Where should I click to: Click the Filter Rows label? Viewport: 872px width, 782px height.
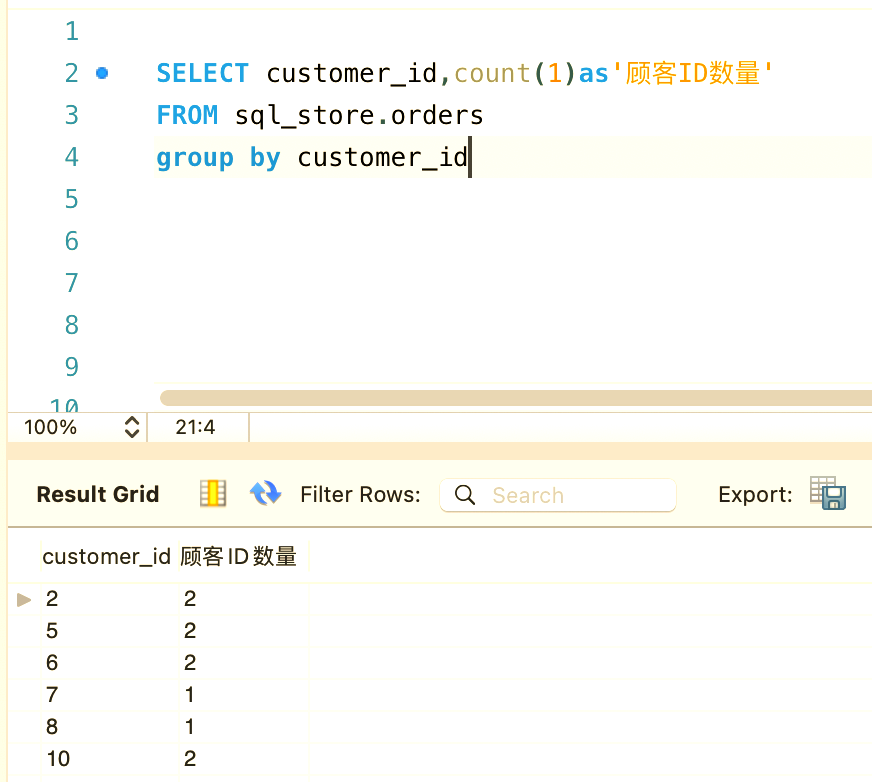(x=360, y=494)
